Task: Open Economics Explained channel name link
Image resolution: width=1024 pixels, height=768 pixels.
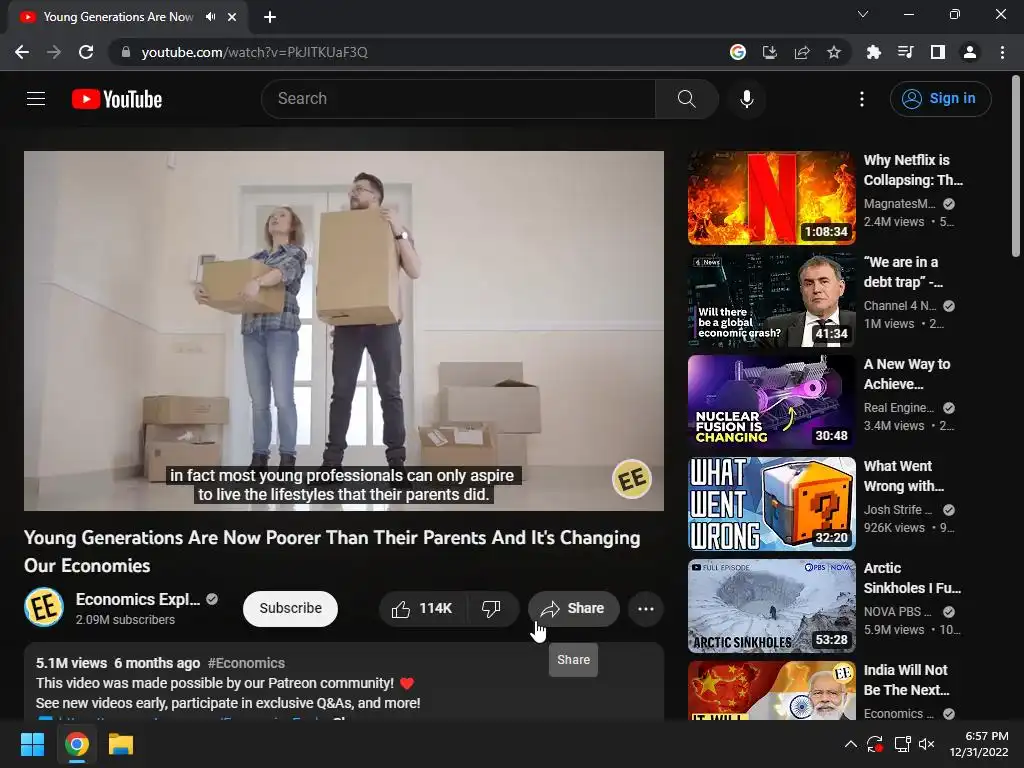Action: click(x=138, y=599)
